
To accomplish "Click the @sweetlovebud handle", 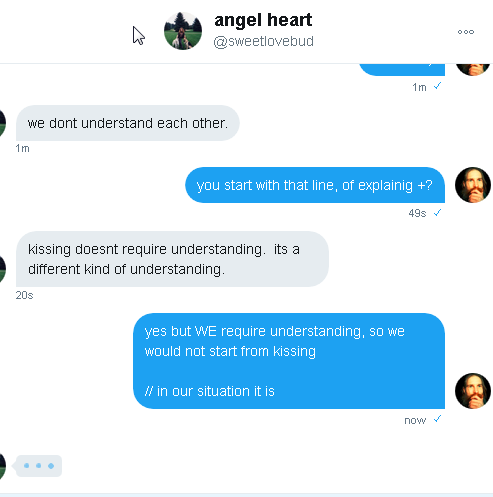I will click(x=263, y=42).
